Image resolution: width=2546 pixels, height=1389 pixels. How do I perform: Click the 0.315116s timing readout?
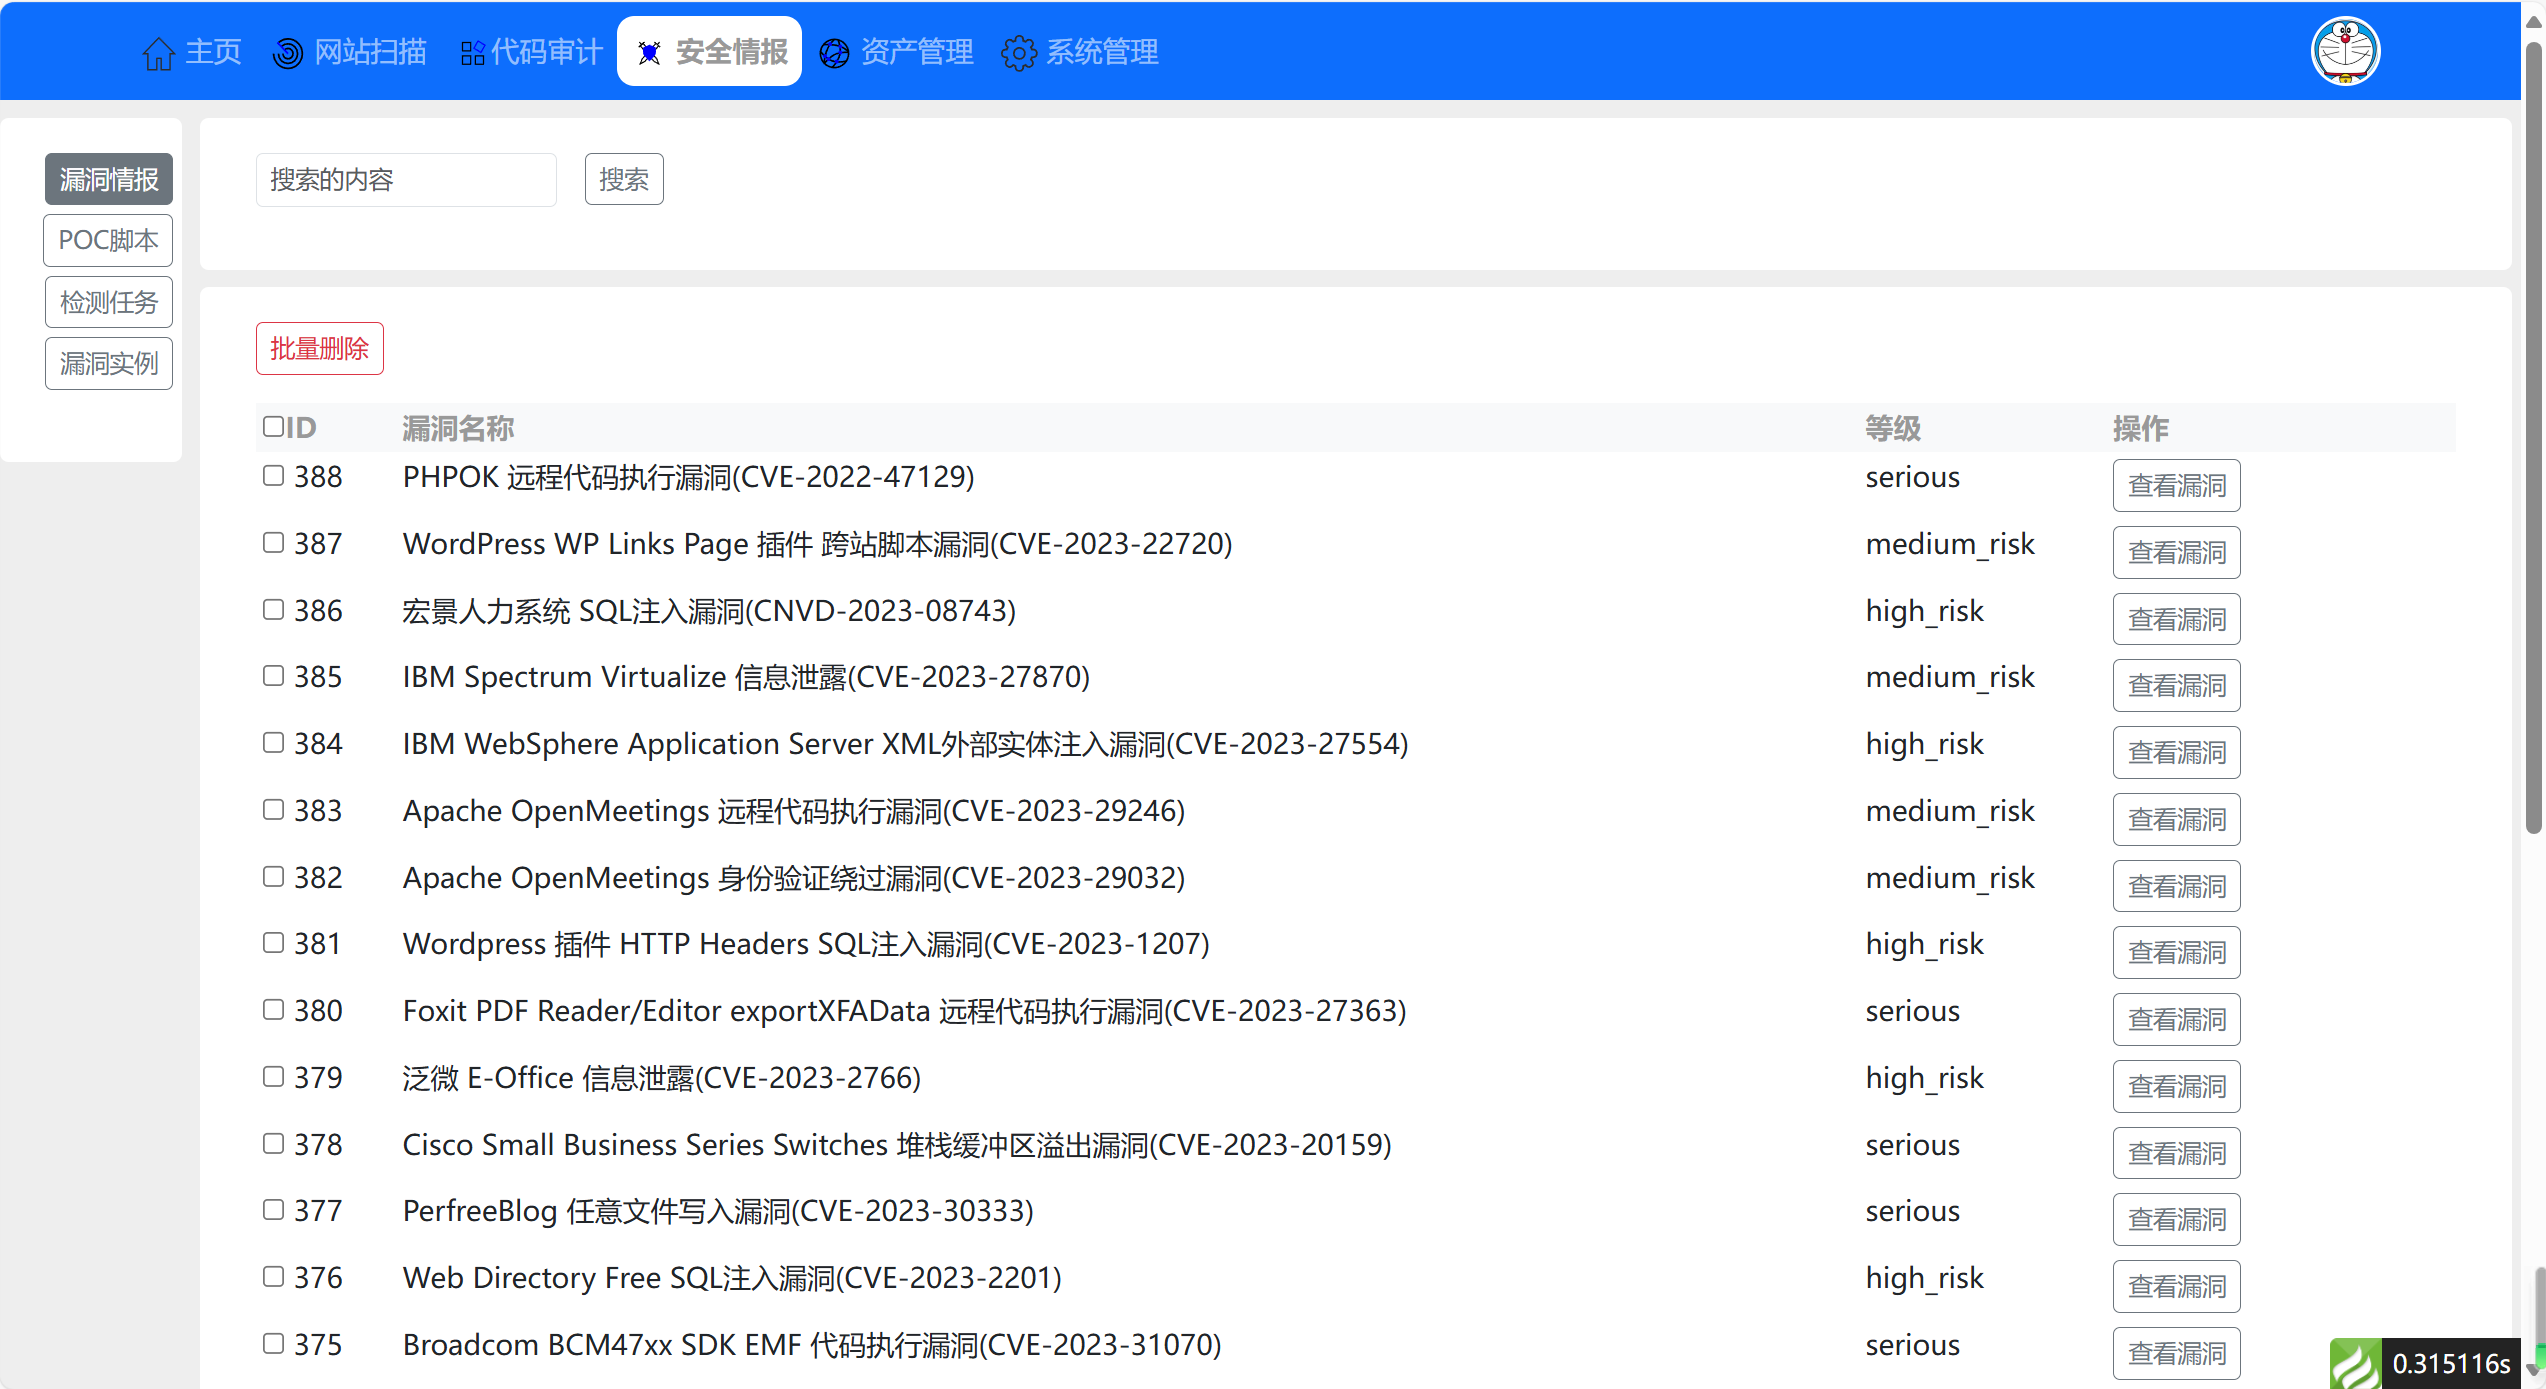pyautogui.click(x=2451, y=1363)
